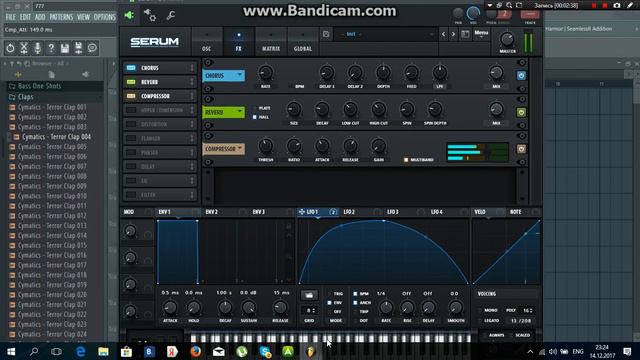Select Flanger in the effects rack list
This screenshot has height=360, width=640.
pos(160,138)
